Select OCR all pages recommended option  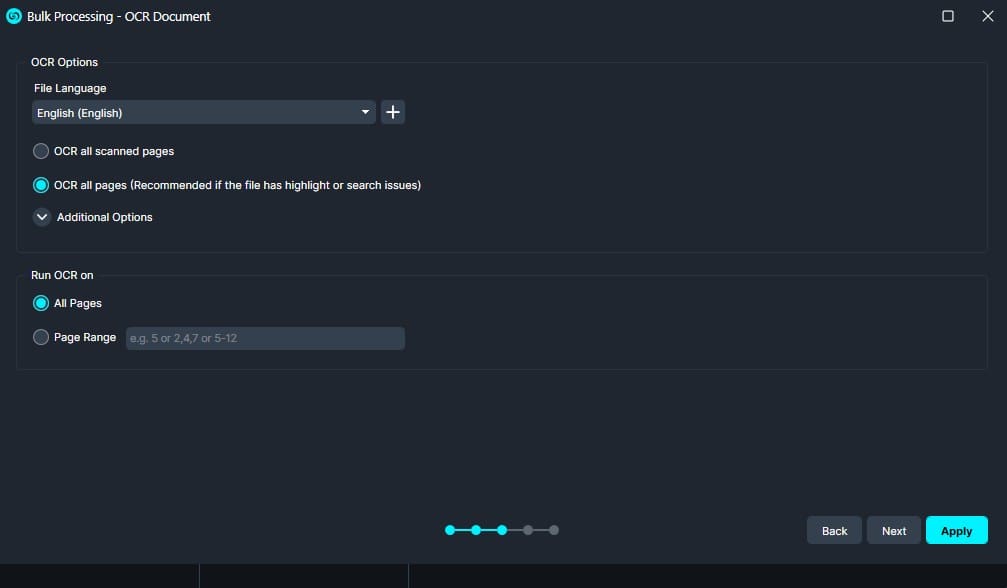click(41, 185)
